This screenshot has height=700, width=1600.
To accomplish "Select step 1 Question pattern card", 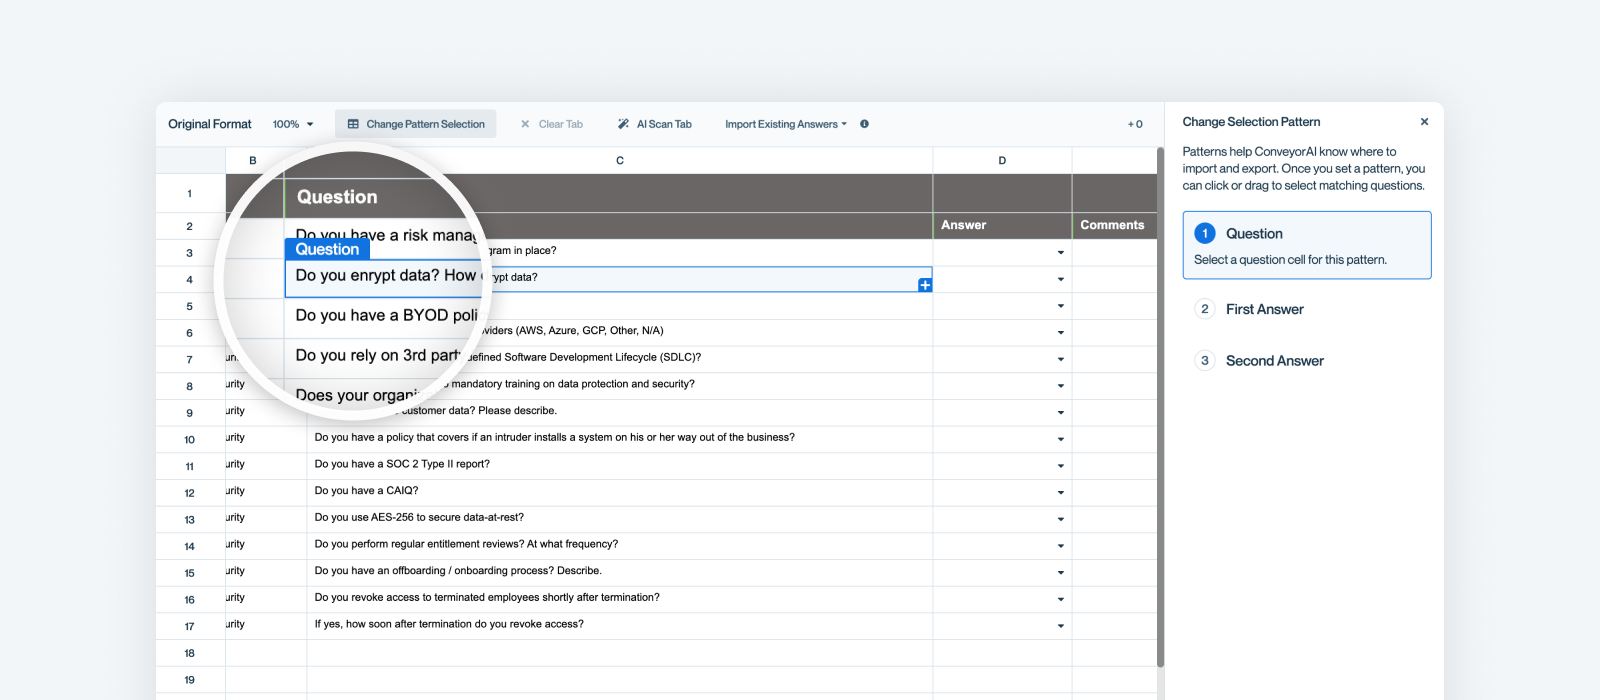I will tap(1306, 245).
